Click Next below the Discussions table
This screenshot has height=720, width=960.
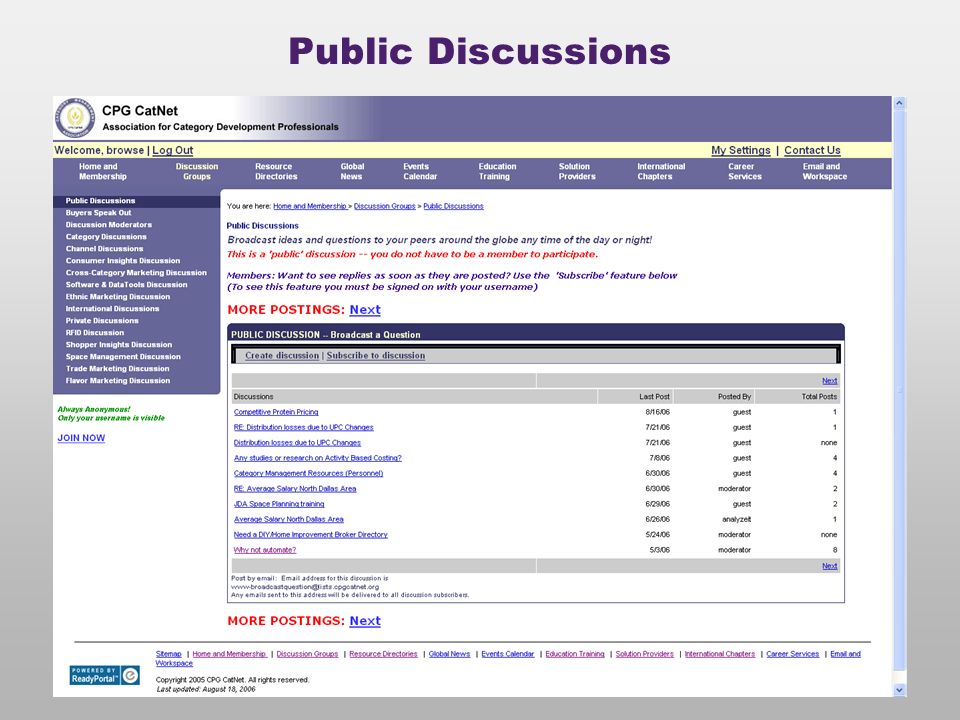tap(830, 566)
